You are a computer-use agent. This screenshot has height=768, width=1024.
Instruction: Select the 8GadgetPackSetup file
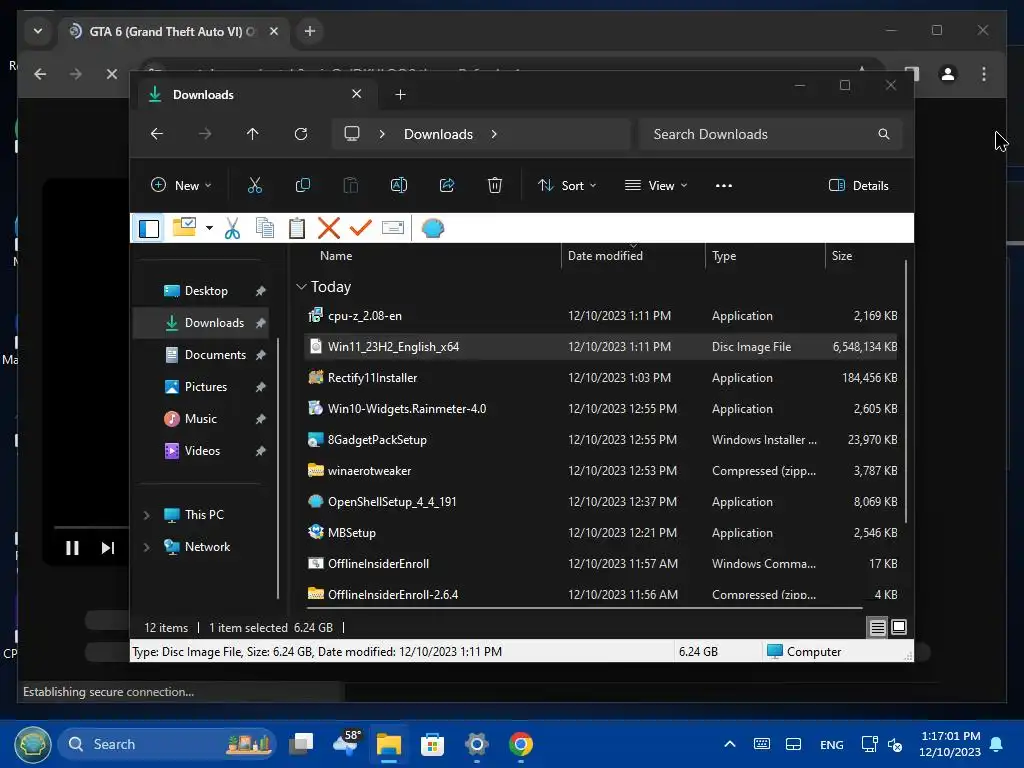click(601, 440)
